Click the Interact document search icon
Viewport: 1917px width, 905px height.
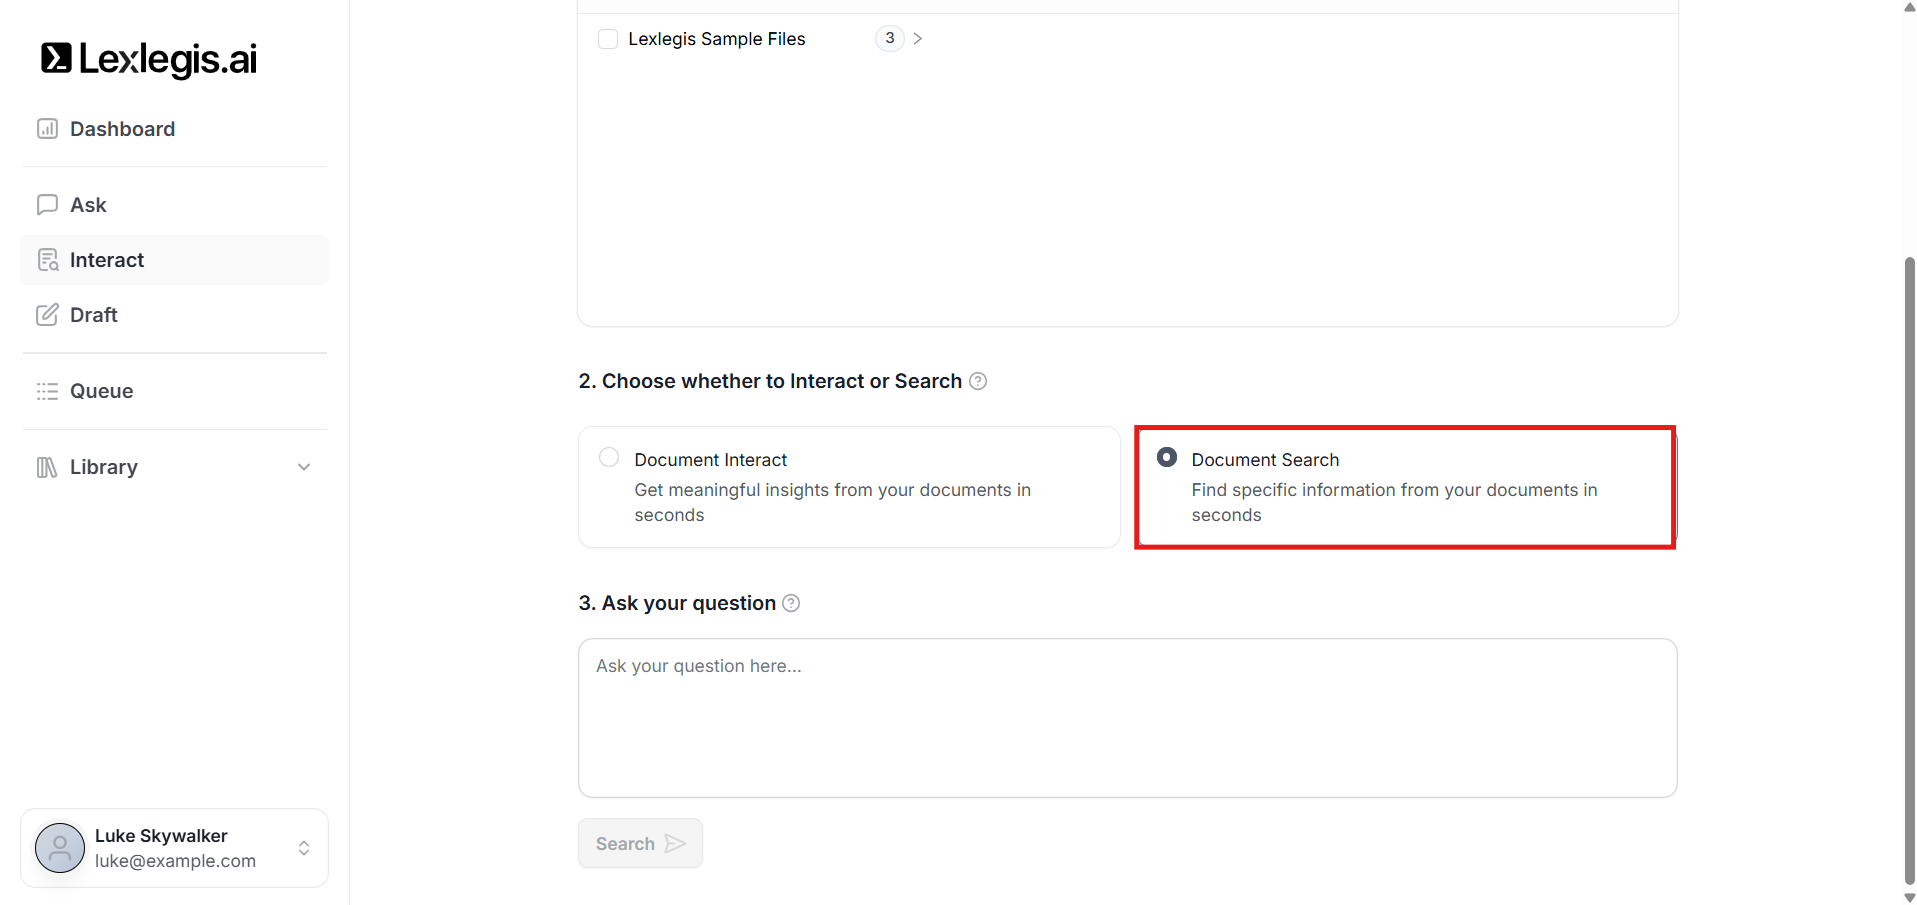click(x=47, y=260)
